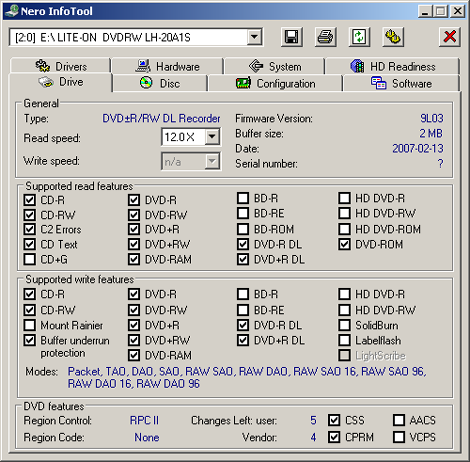
Task: Toggle C2 Errors checkbox
Action: [30, 229]
